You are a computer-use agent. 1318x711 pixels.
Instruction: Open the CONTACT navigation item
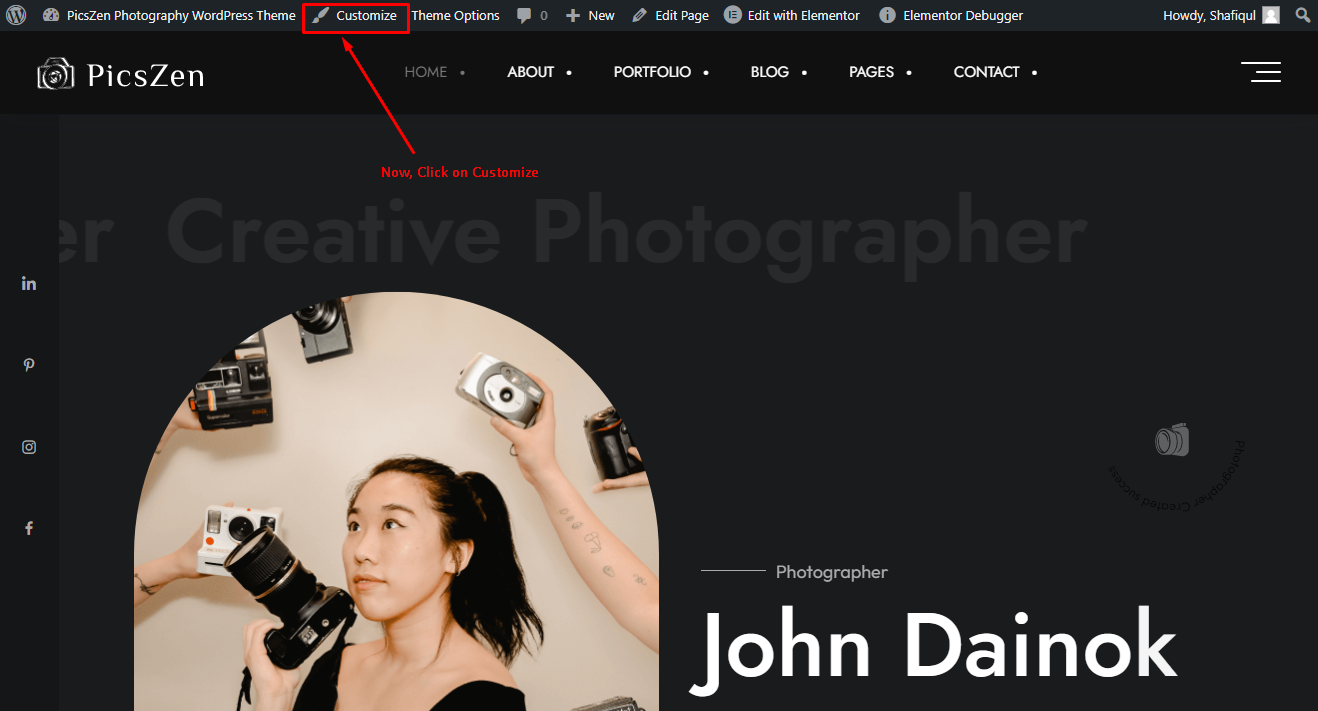point(986,72)
